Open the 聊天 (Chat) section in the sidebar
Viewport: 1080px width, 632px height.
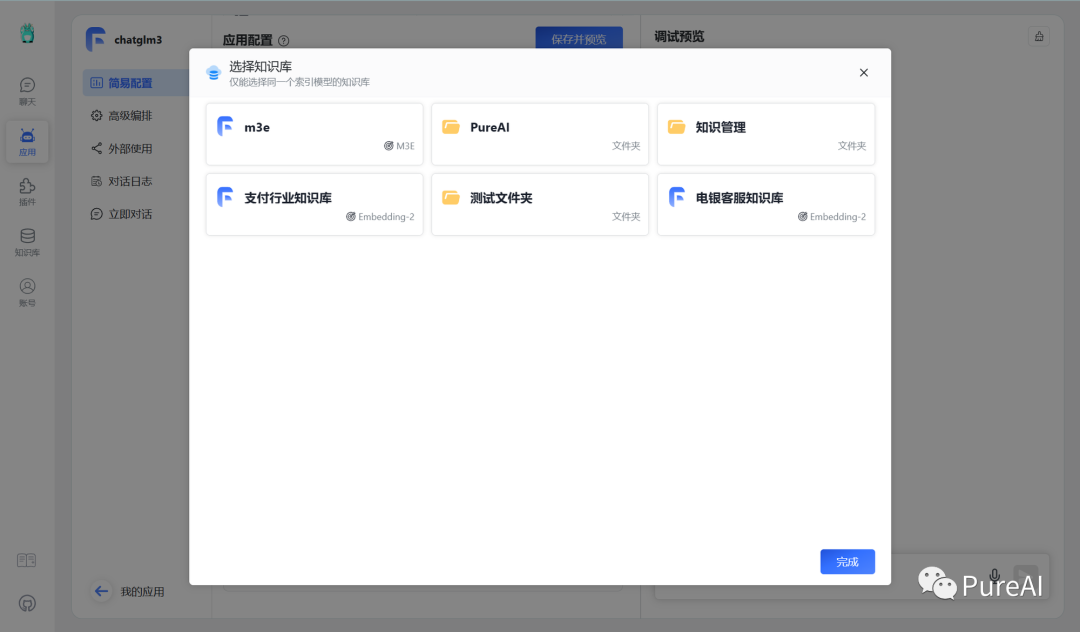(27, 92)
